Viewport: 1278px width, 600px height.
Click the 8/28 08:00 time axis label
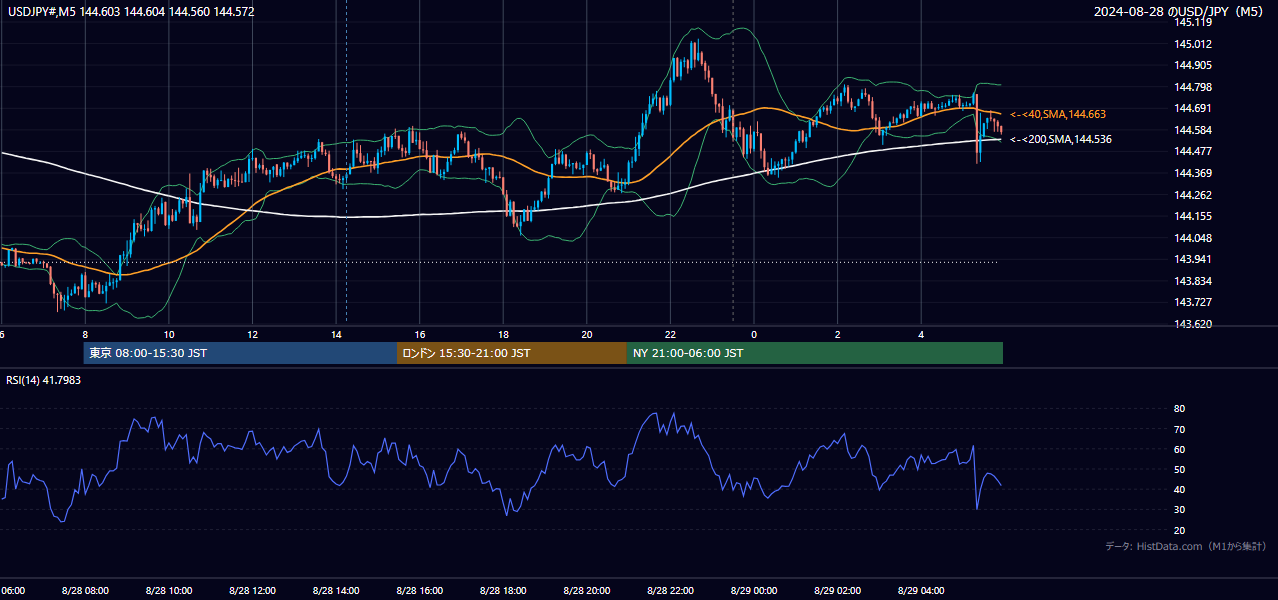84,591
